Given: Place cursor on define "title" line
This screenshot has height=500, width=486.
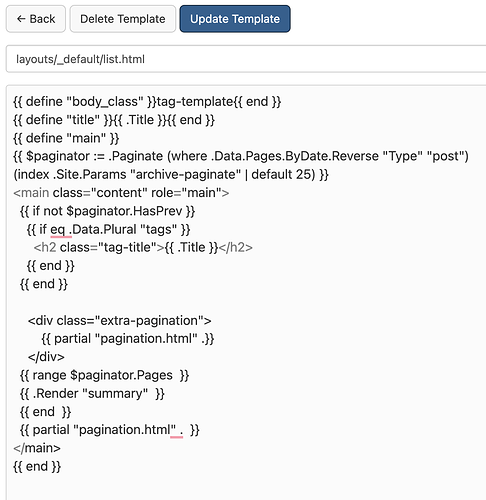Looking at the screenshot, I should click(114, 120).
